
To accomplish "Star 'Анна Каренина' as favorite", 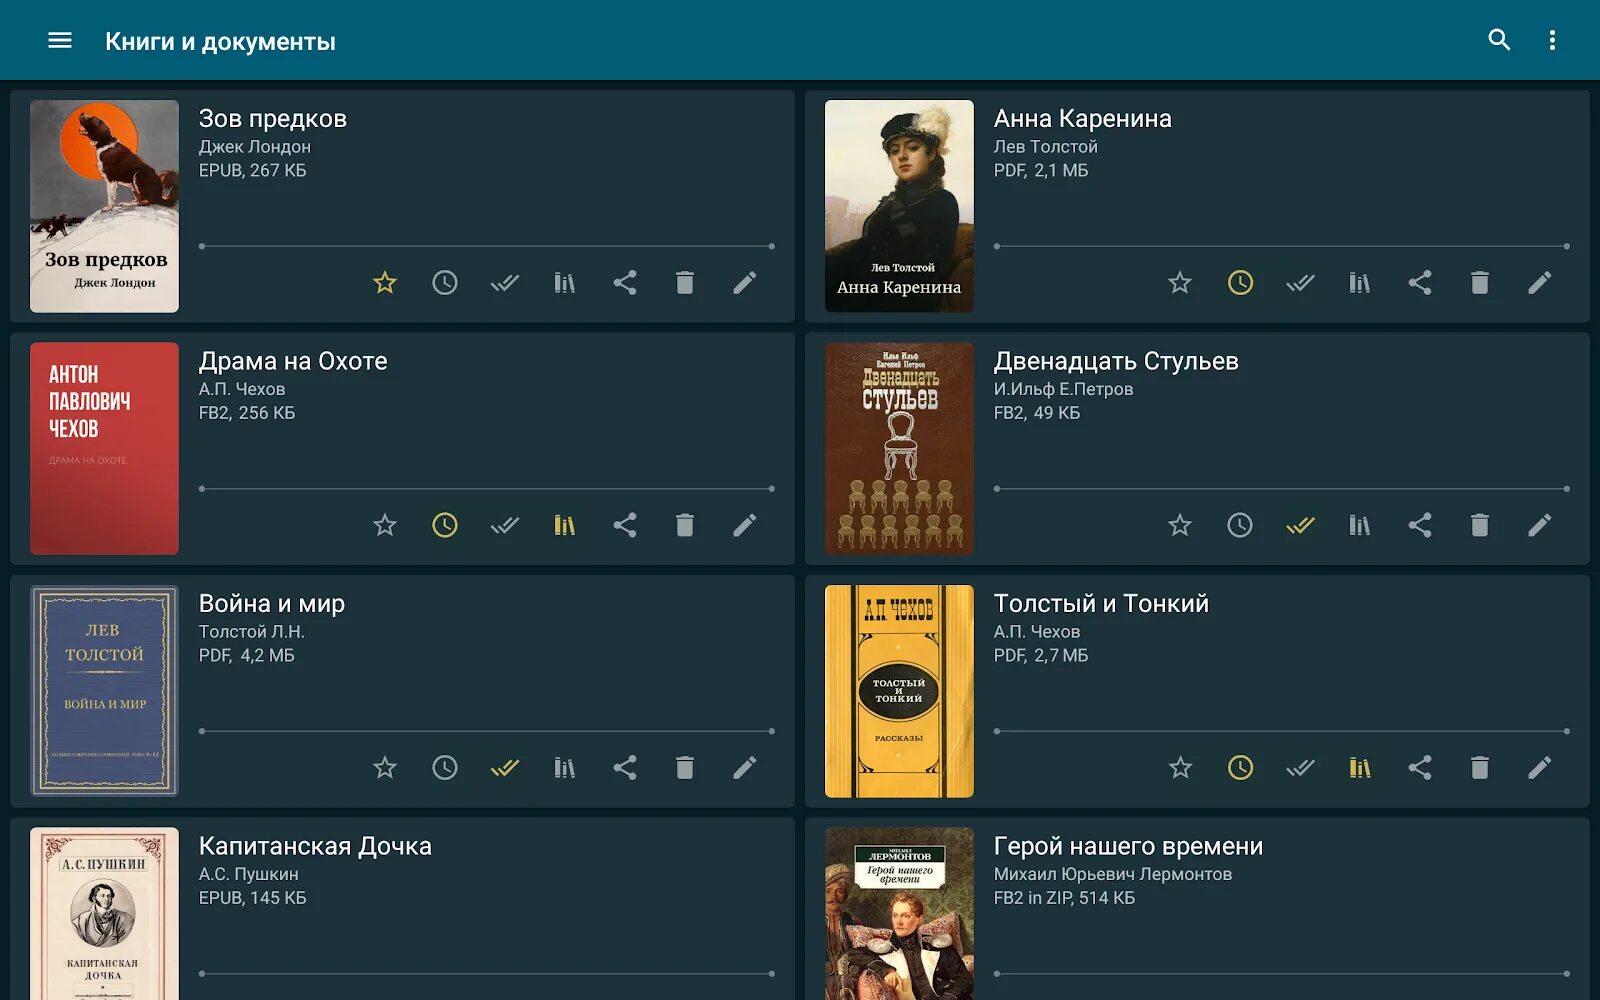I will [1180, 283].
